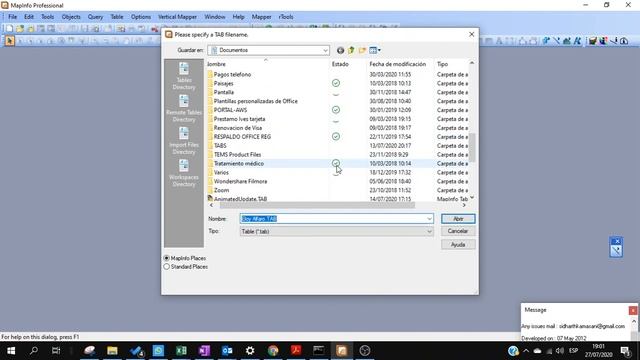Open Outlook from the taskbar

tap(227, 351)
